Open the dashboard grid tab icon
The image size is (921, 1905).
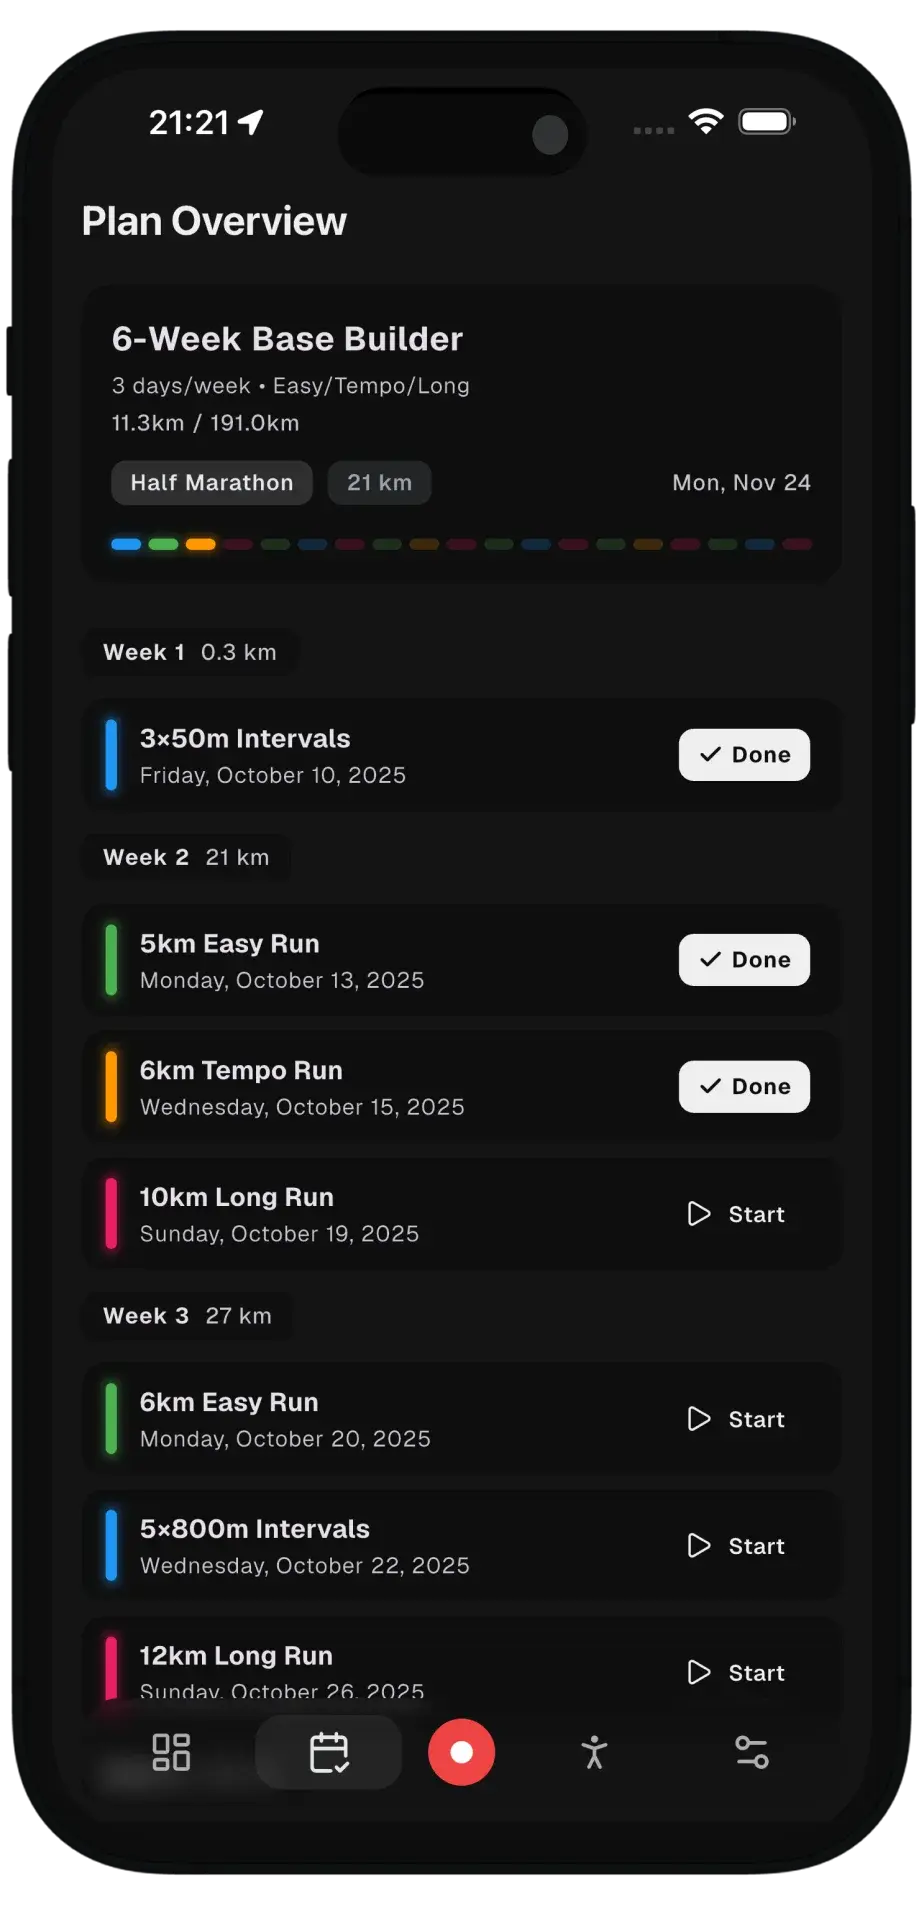tap(171, 1752)
